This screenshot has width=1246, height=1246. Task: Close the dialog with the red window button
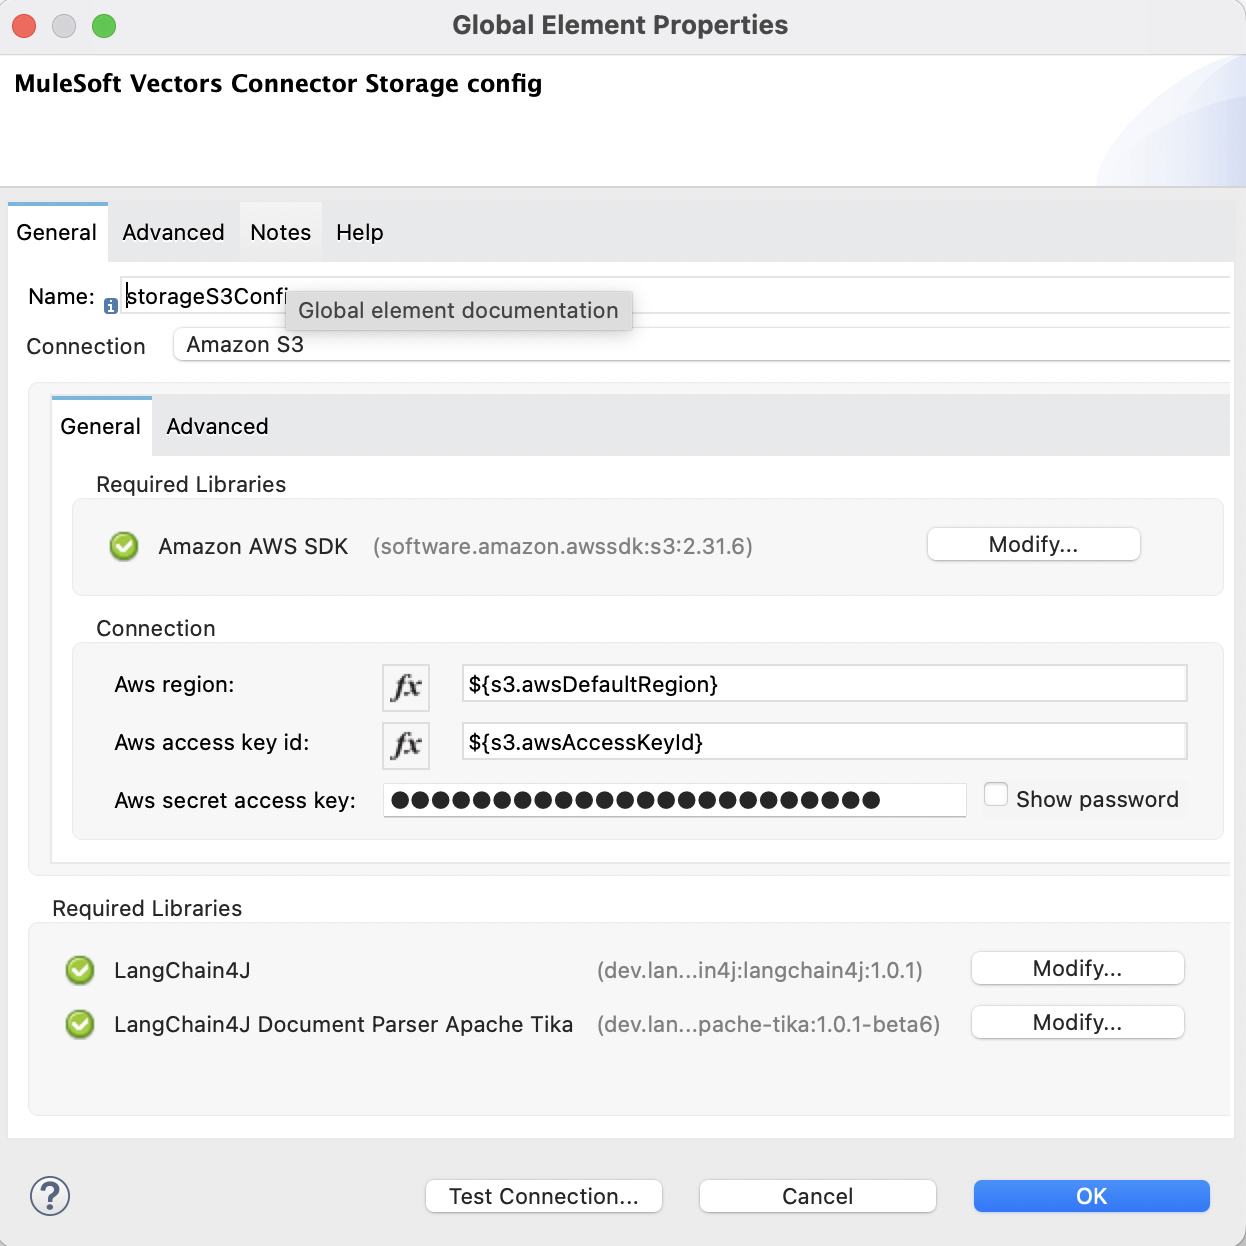coord(24,26)
